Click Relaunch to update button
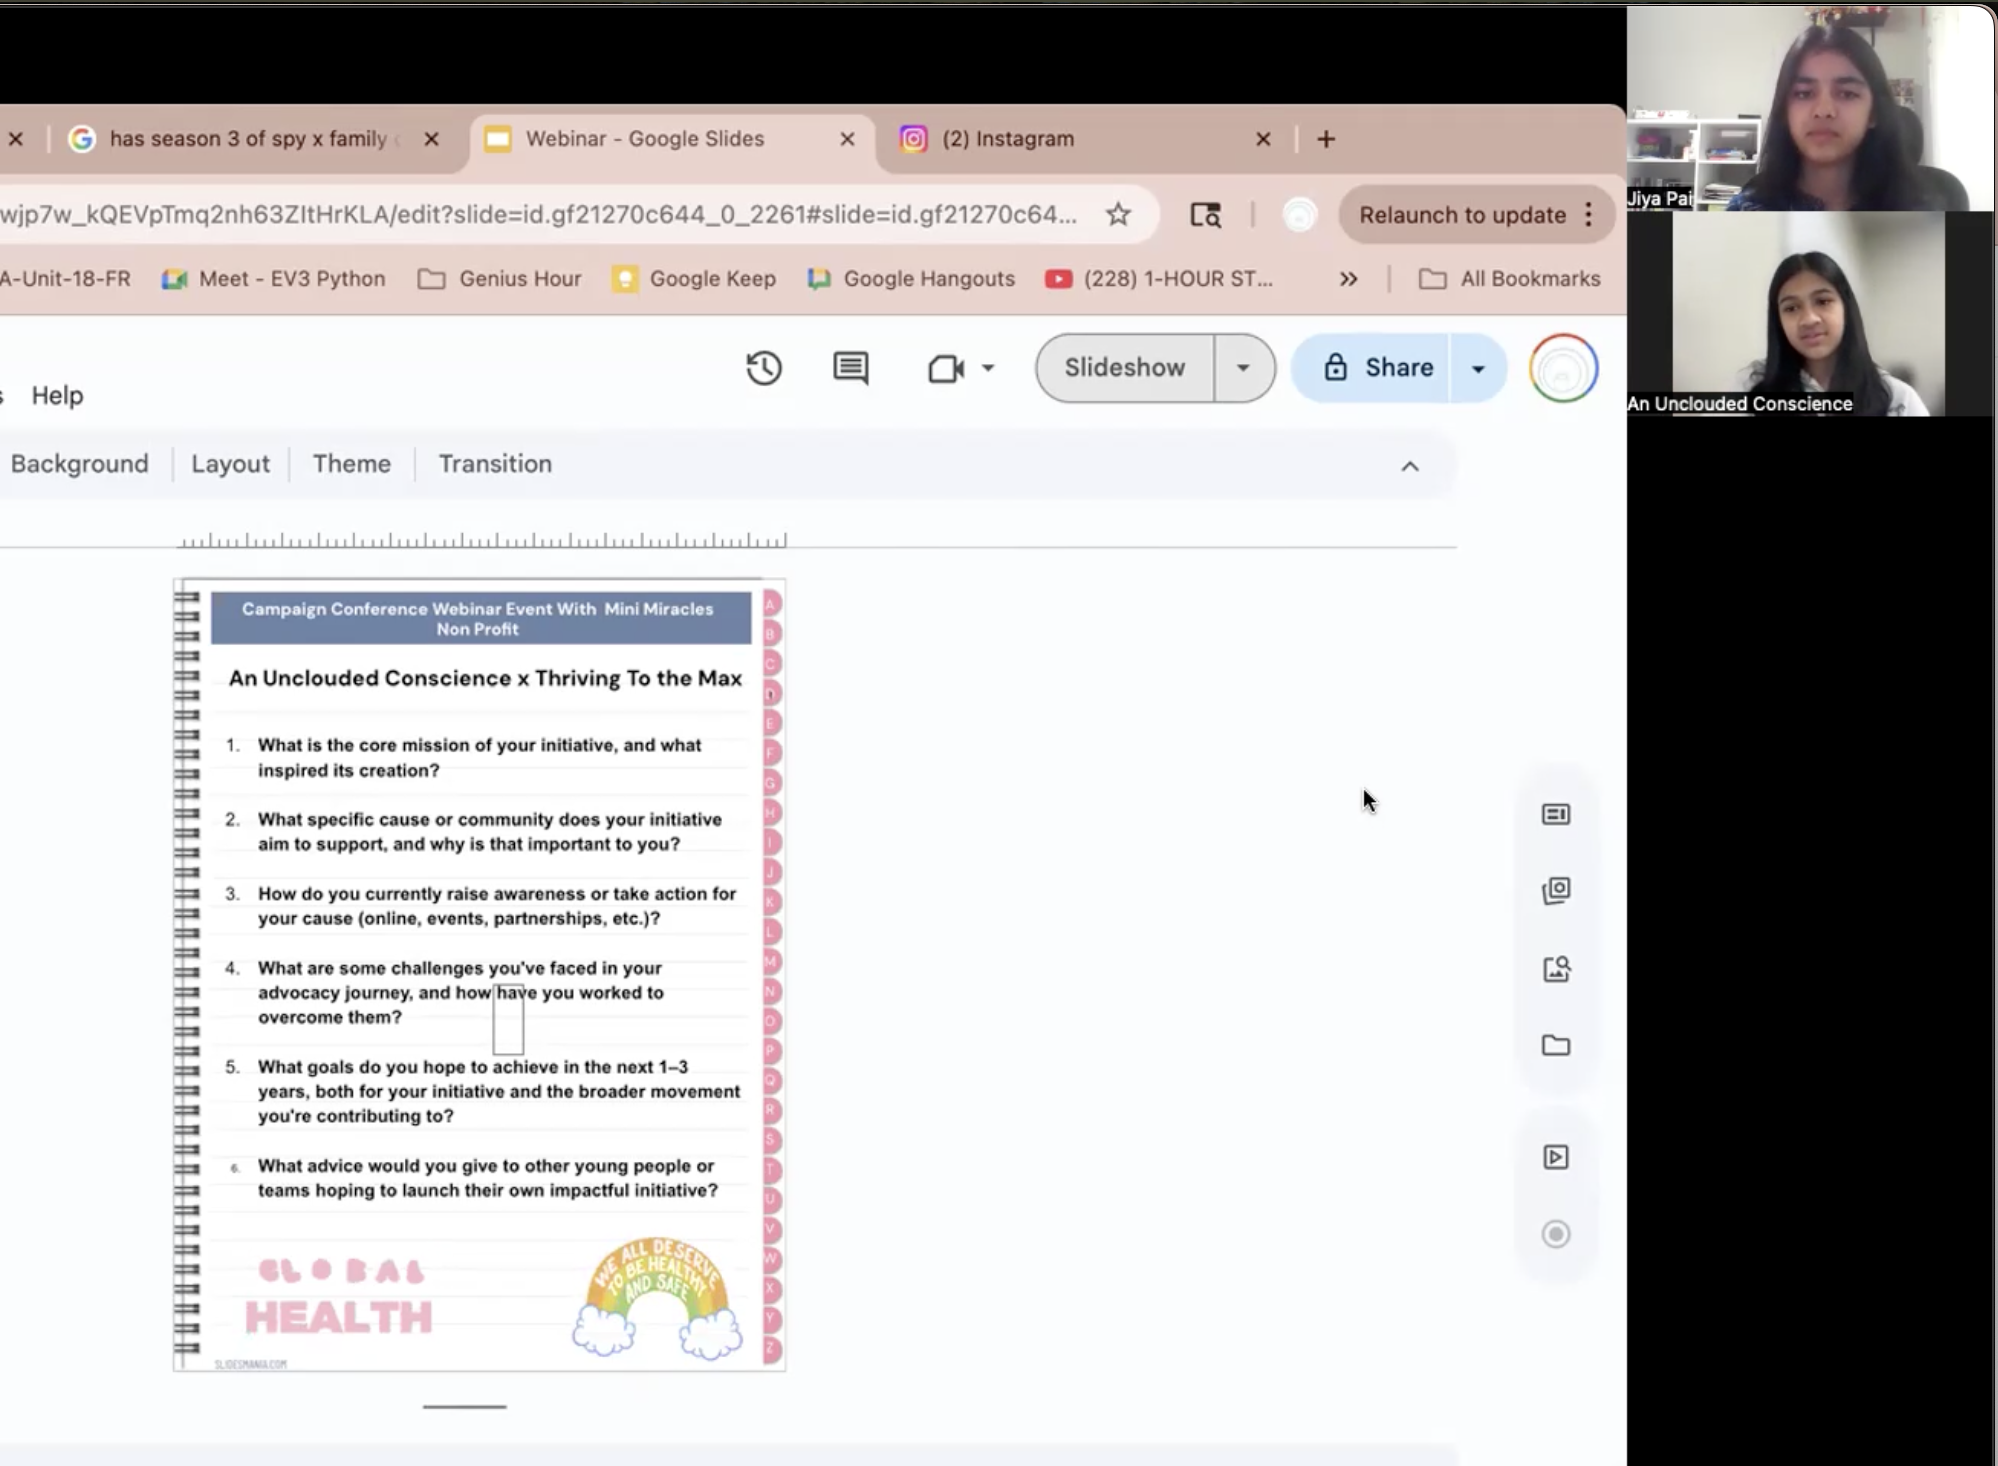 coord(1461,215)
